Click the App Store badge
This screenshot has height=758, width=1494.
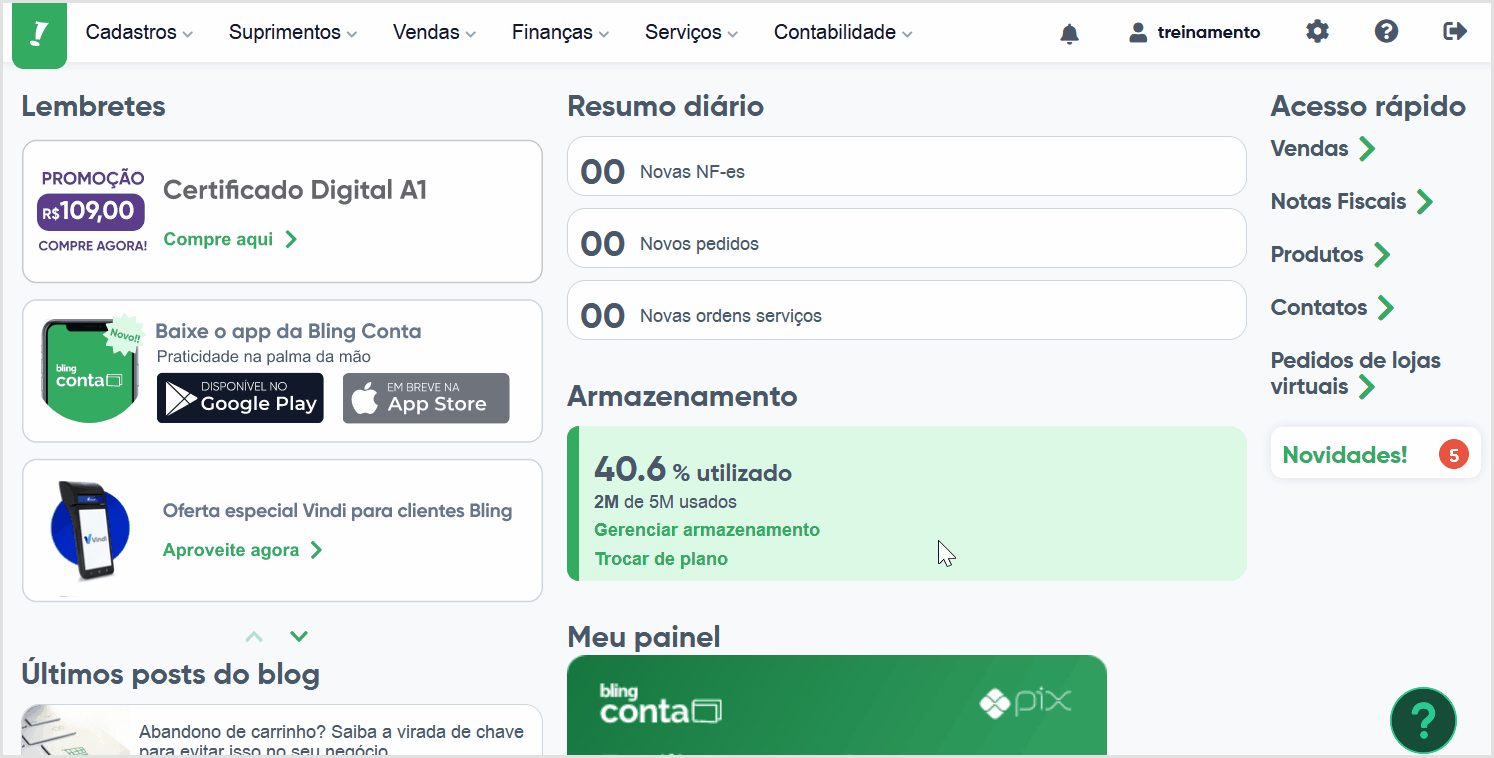coord(426,398)
